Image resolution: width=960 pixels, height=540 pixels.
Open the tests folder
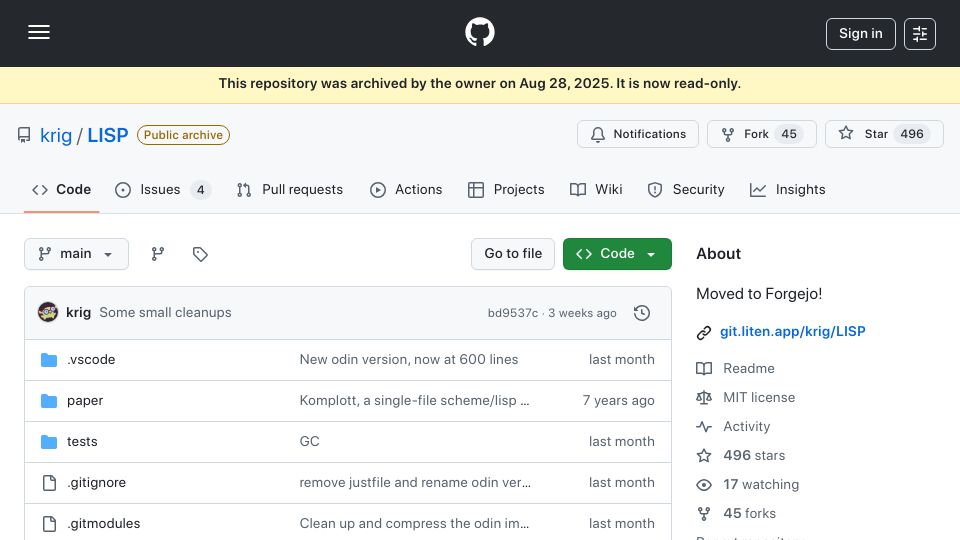tap(82, 441)
